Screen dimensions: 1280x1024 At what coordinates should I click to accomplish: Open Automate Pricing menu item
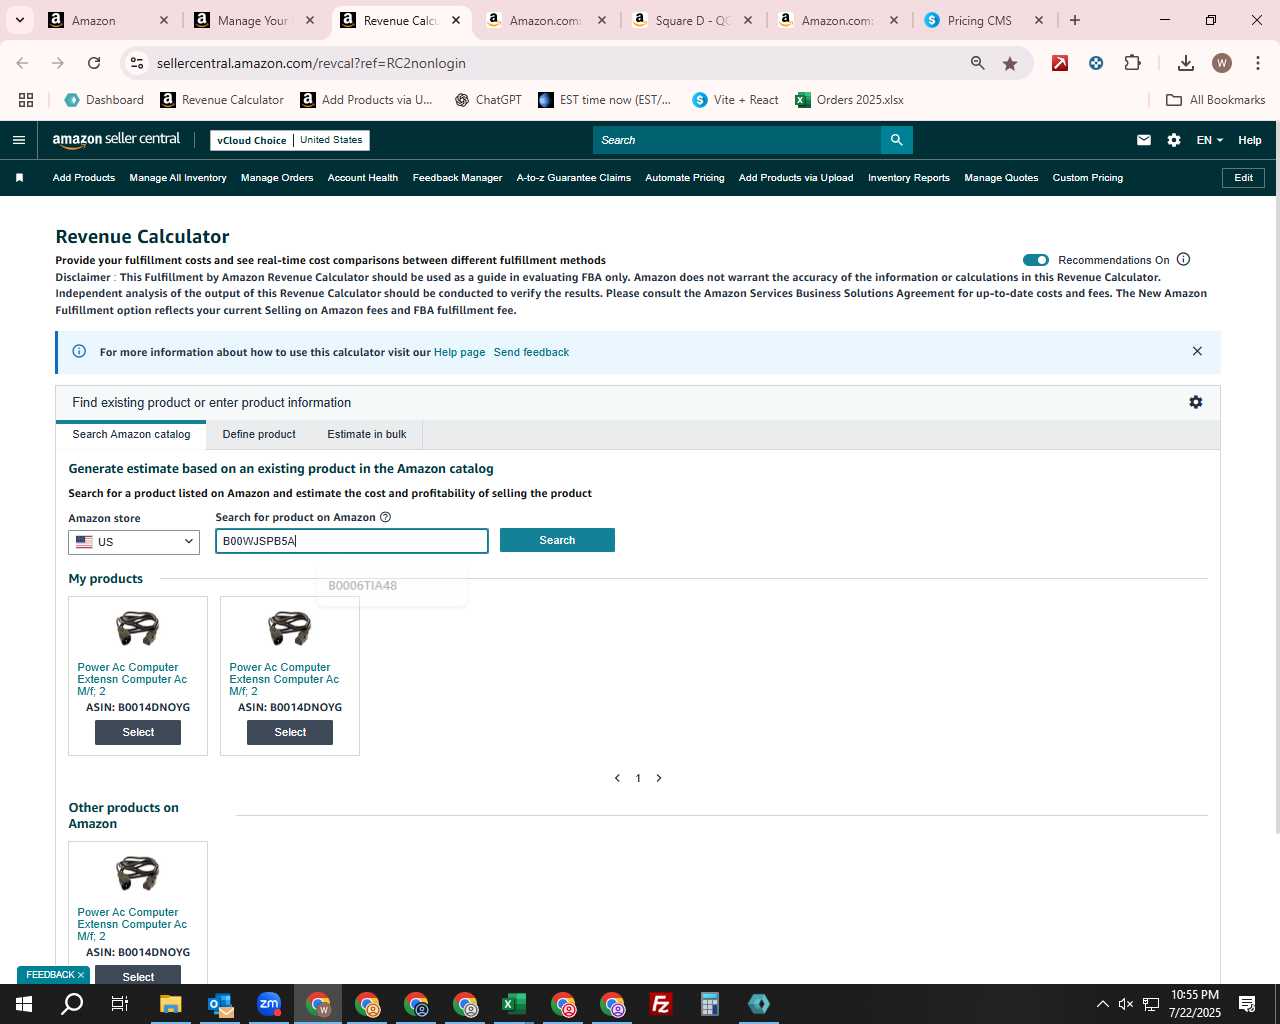pos(685,178)
